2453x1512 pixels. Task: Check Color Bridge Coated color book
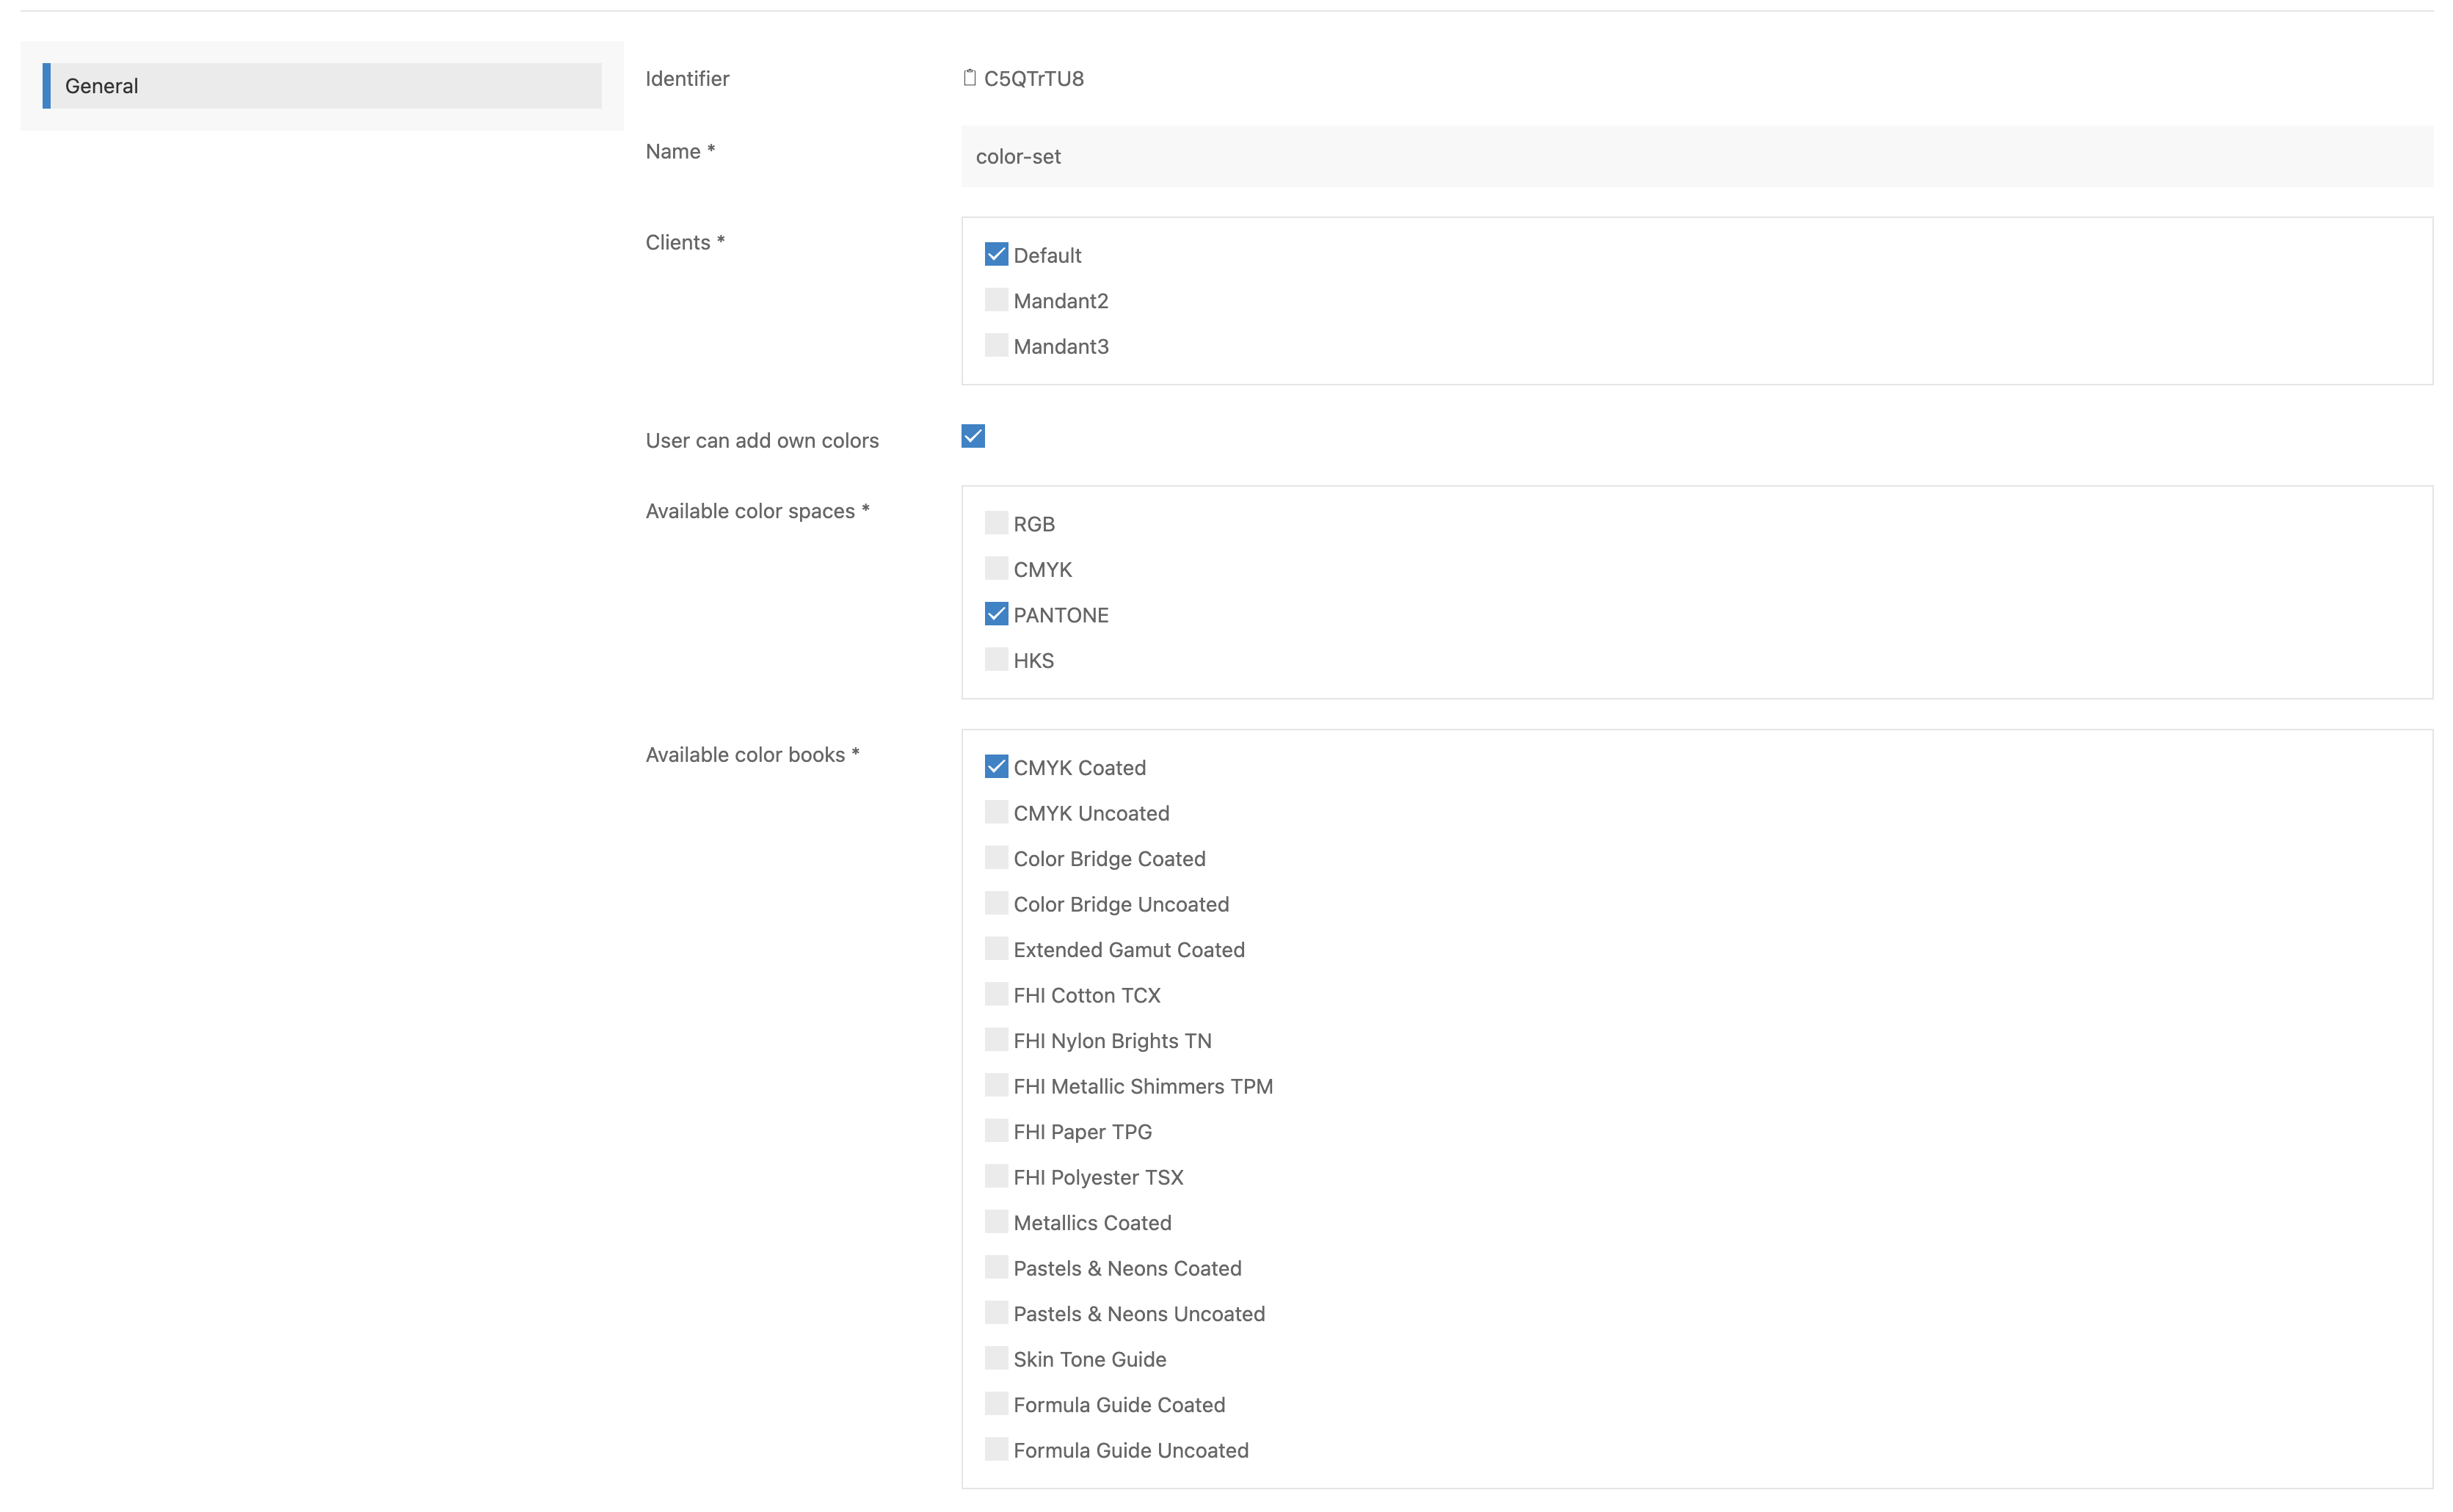point(995,858)
